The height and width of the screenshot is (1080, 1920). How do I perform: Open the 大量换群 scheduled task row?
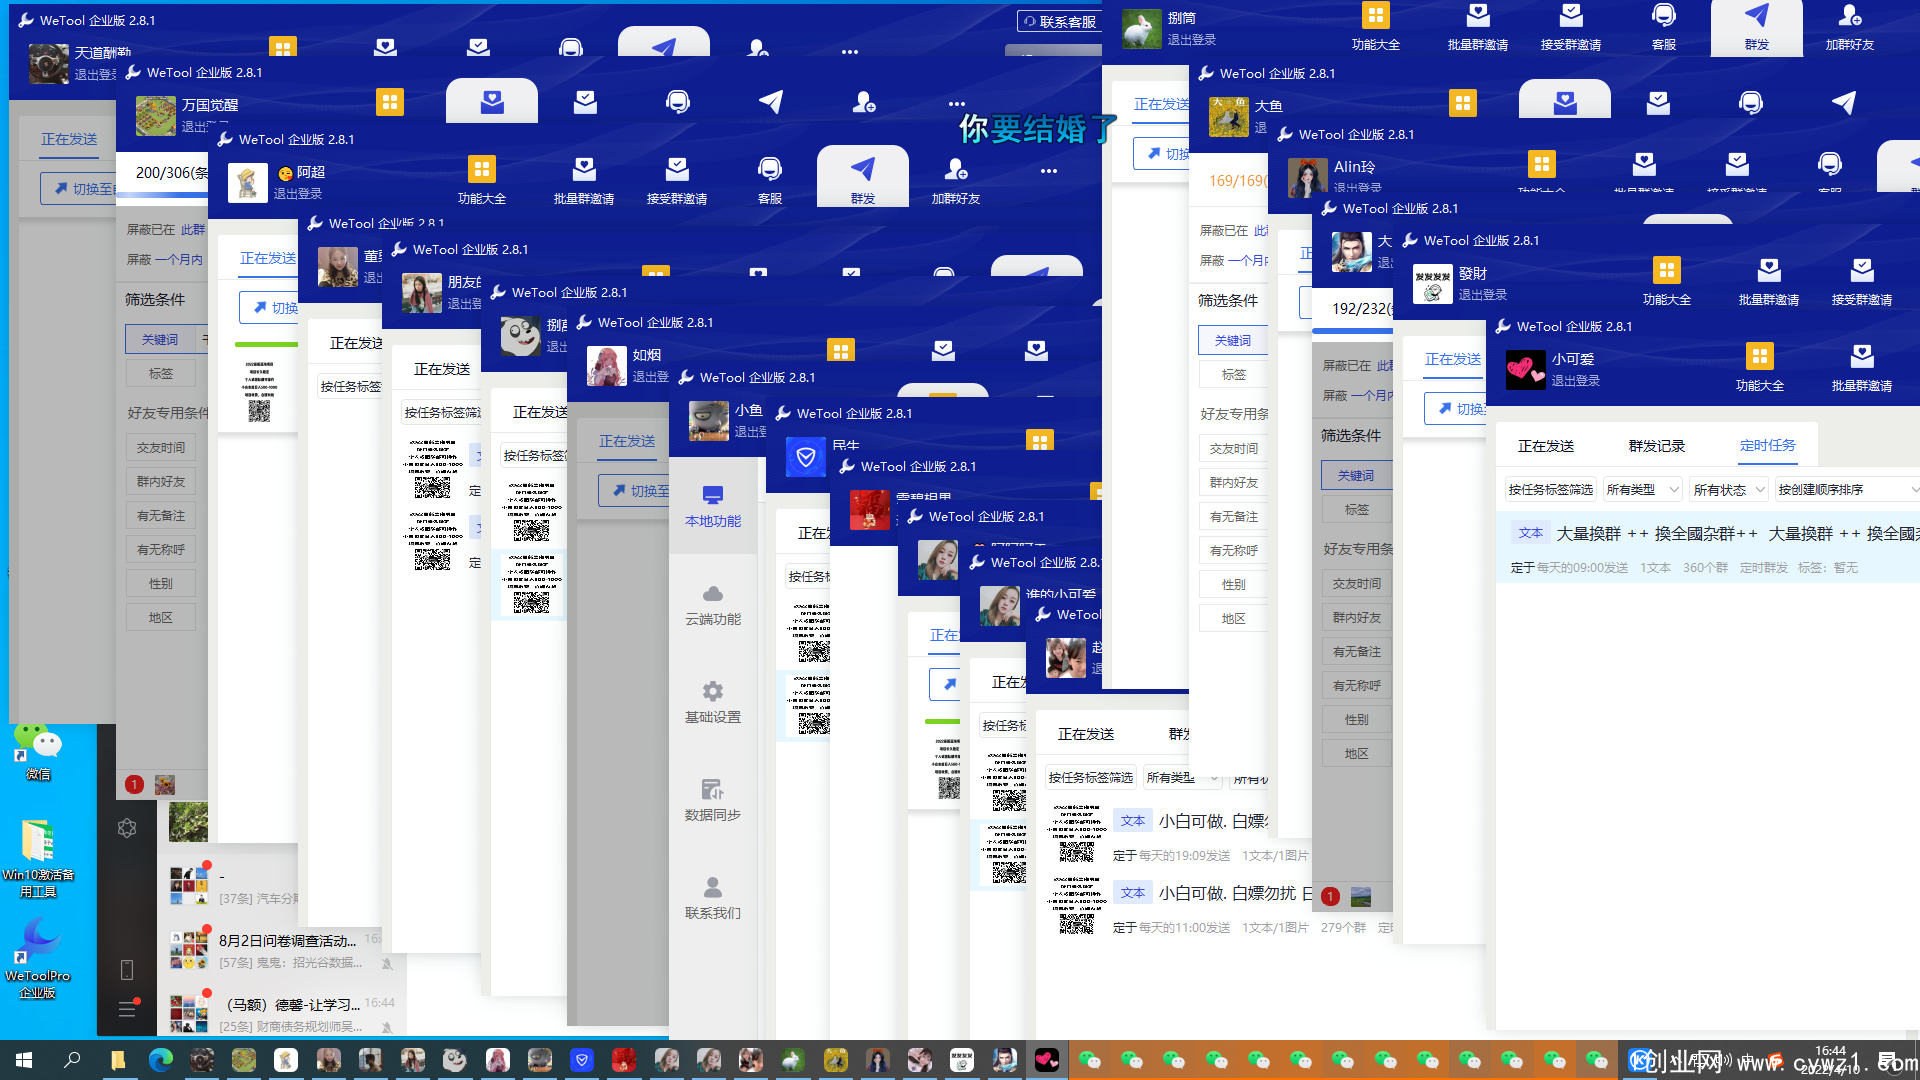point(1707,548)
